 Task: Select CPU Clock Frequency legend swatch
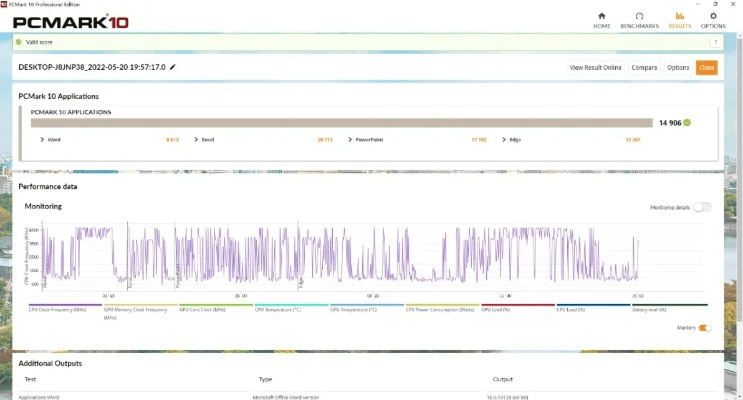pos(65,306)
